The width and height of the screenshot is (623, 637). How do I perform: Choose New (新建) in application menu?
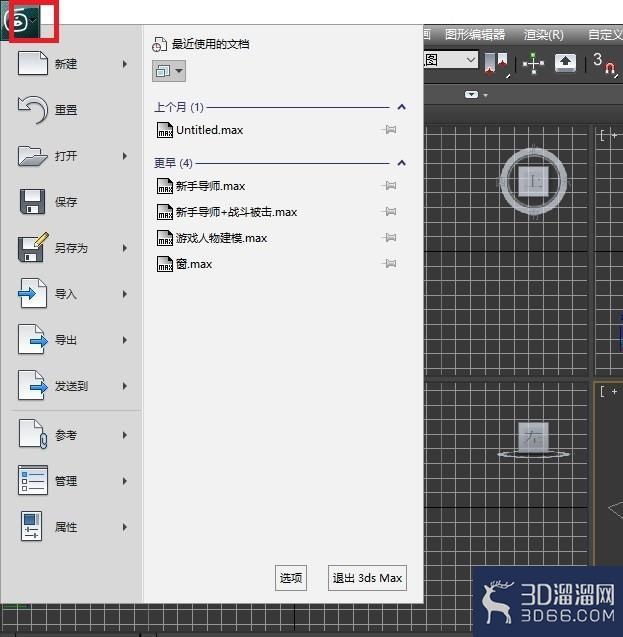71,64
